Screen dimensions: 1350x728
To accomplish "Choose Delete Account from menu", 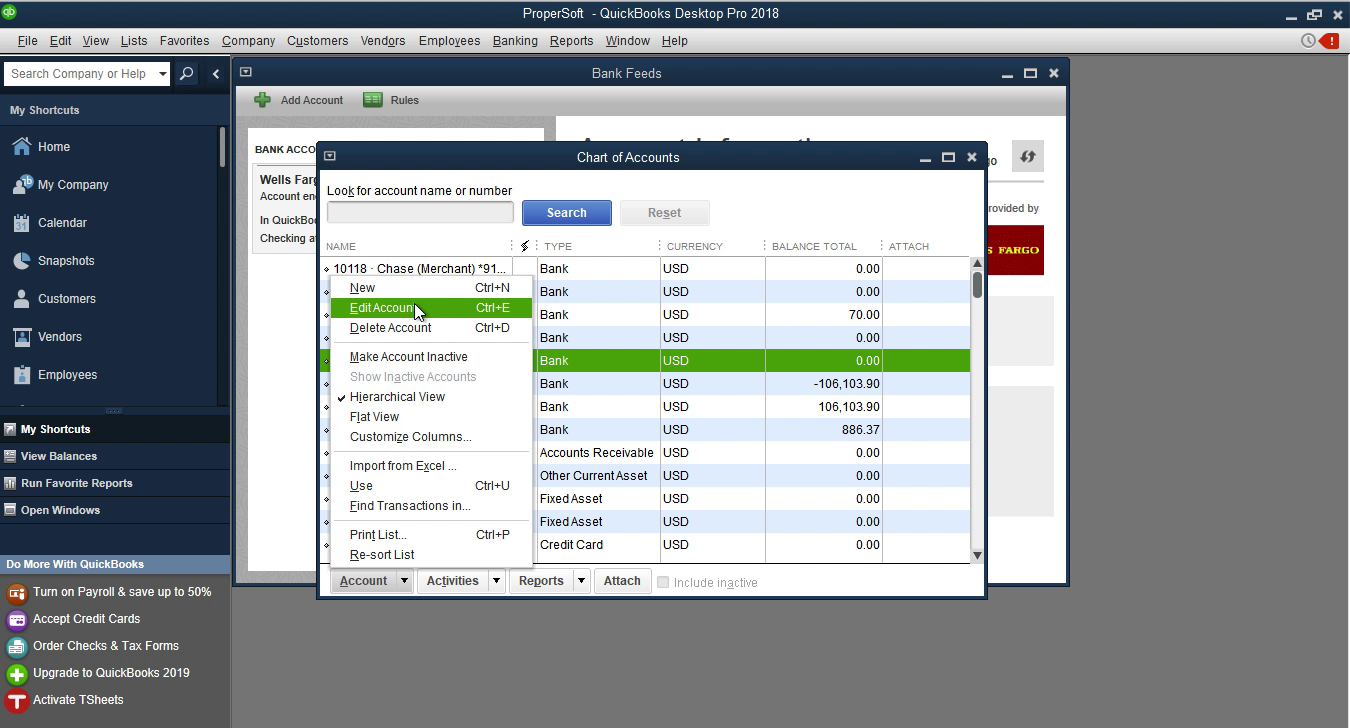I will [431, 328].
